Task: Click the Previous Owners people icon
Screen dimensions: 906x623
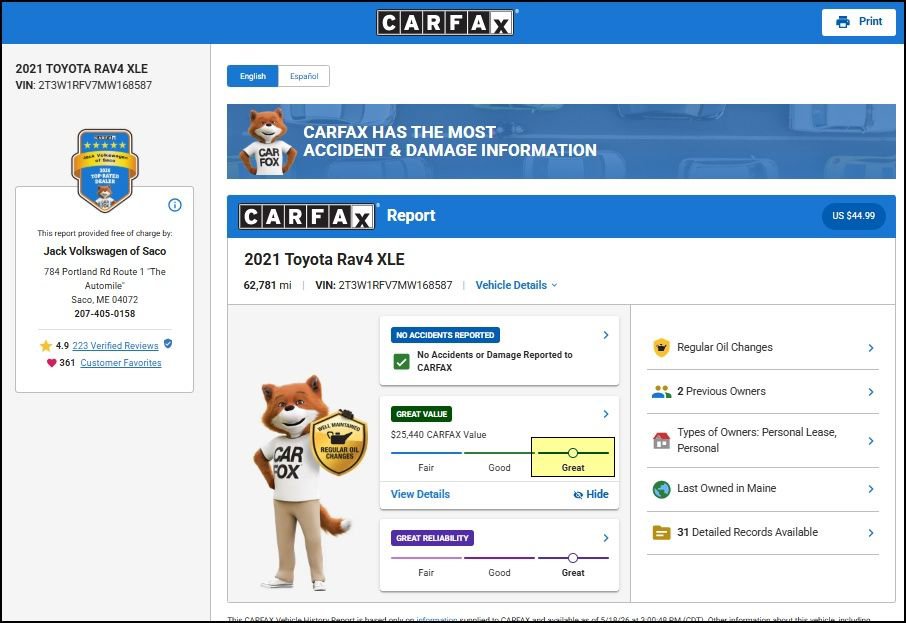Action: 661,392
